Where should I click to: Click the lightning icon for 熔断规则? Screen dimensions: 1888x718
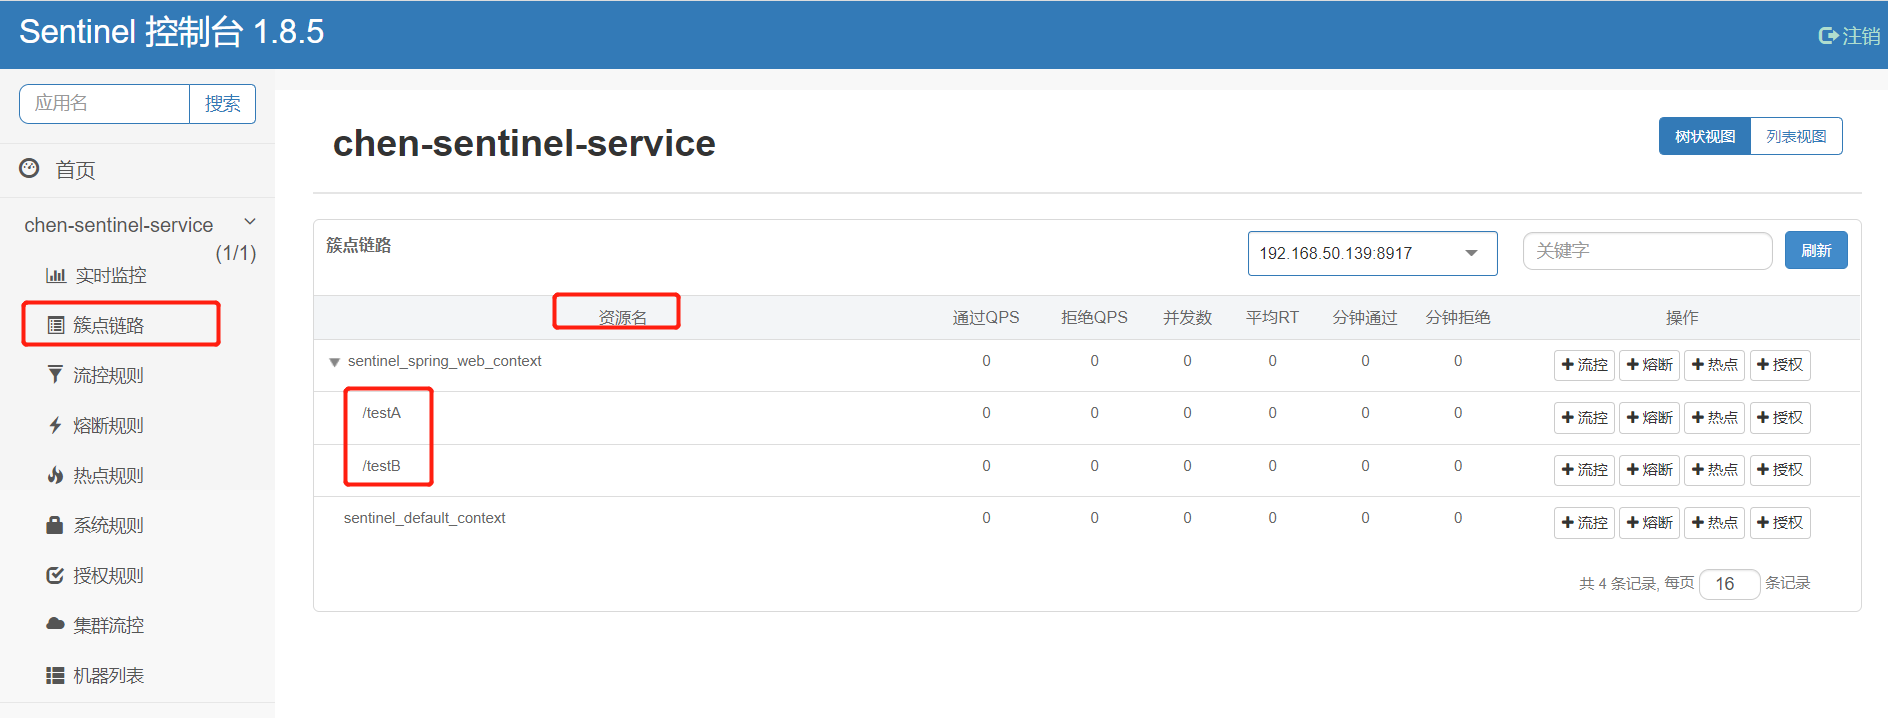[55, 425]
